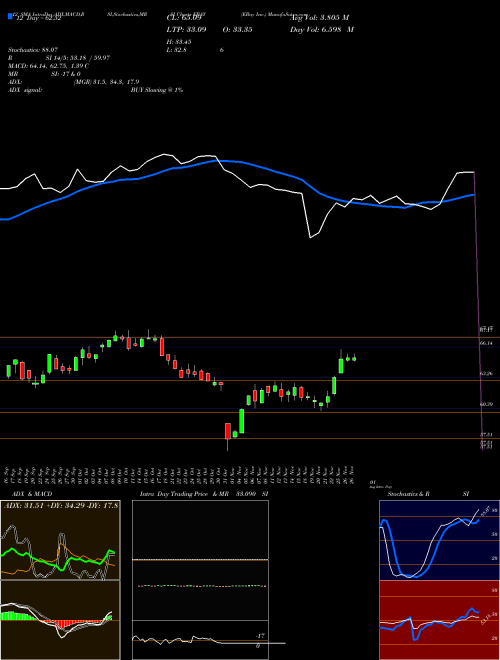Open the blue Stochastics chart panel

click(439, 540)
